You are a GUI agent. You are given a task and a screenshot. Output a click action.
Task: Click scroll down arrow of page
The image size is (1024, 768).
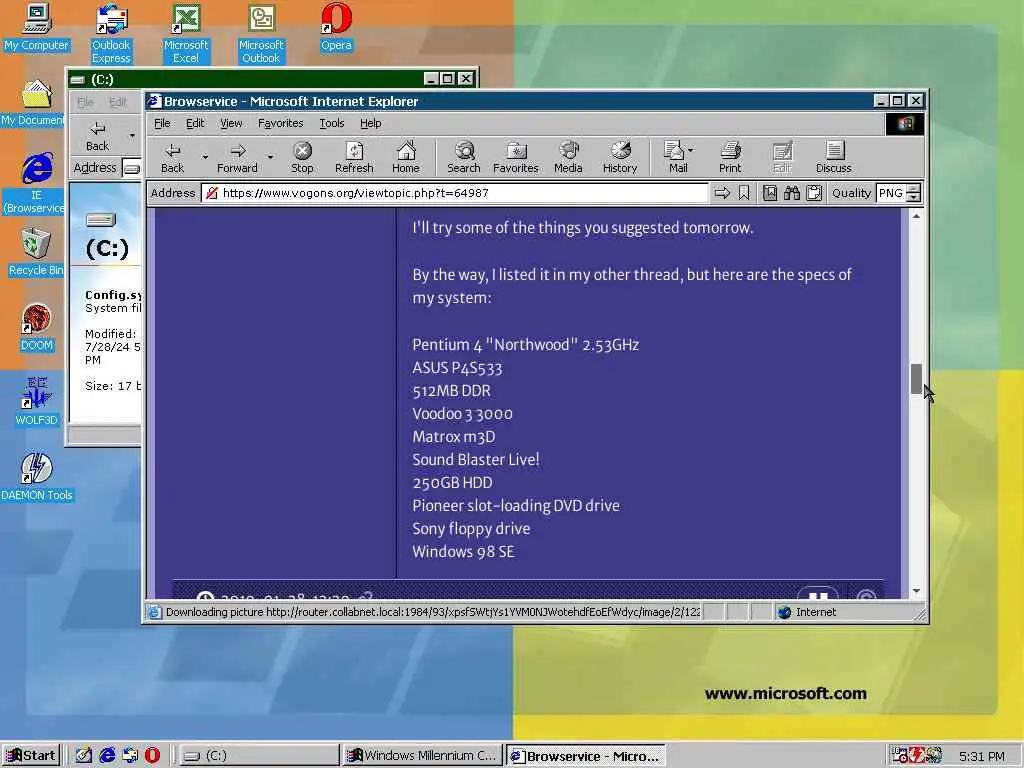[x=916, y=591]
